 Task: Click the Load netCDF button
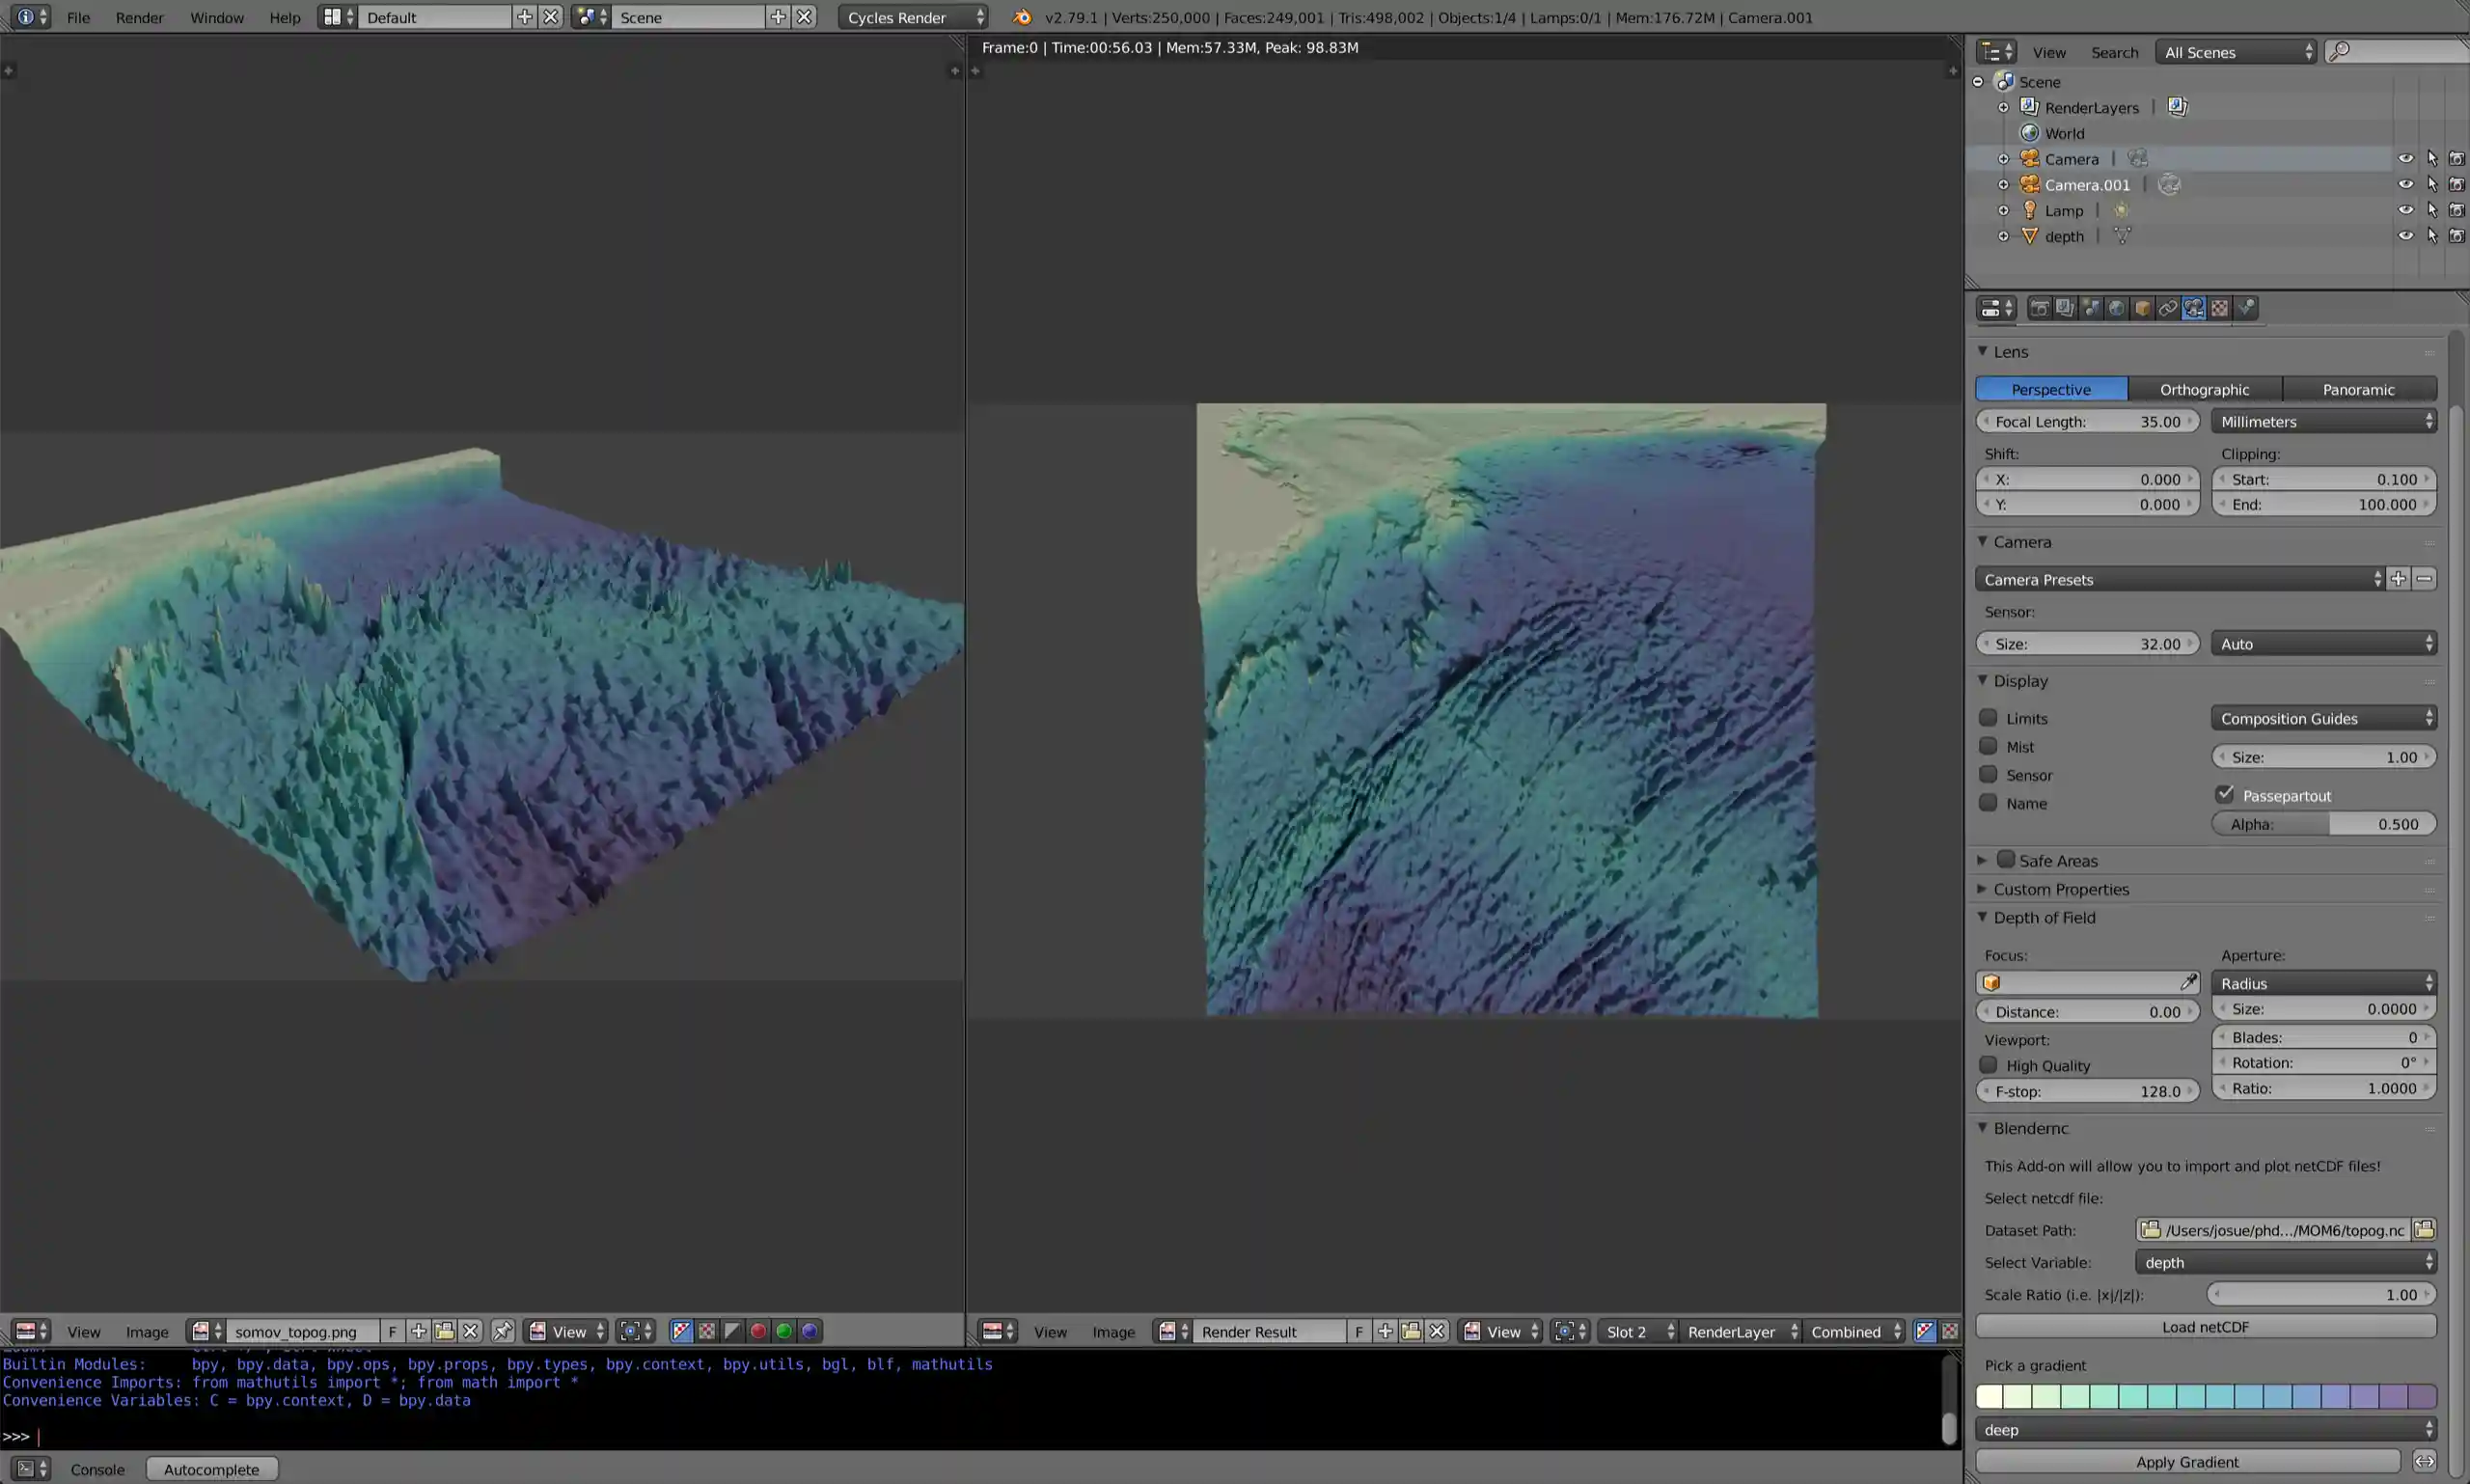point(2205,1326)
